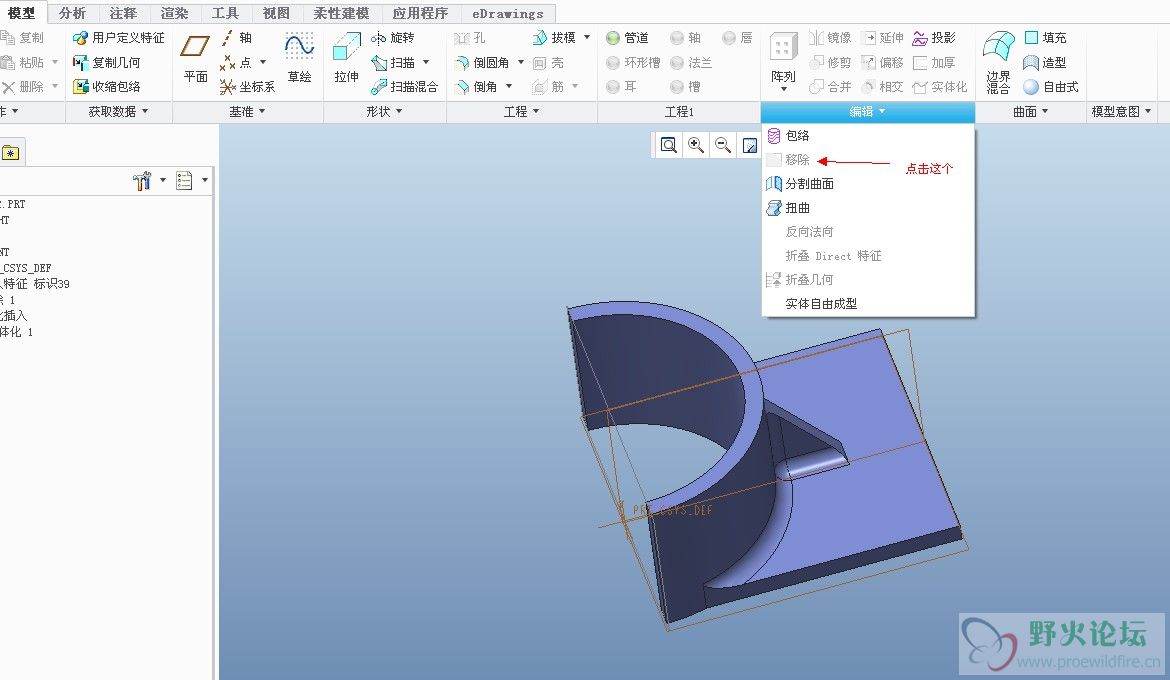Click the zoom in icon
Image resolution: width=1170 pixels, height=680 pixels.
coord(695,145)
